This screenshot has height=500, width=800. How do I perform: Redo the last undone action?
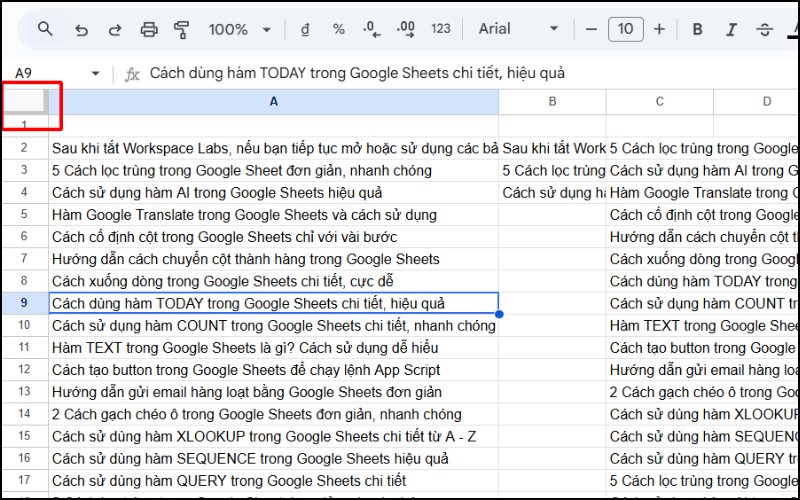[x=114, y=29]
